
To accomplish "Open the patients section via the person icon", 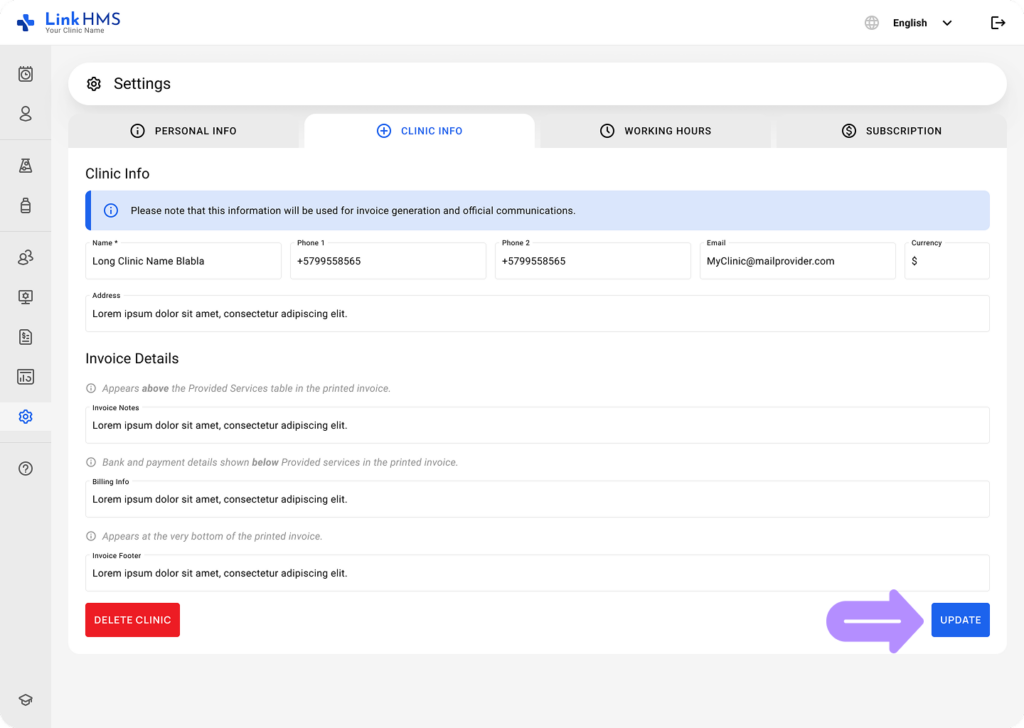I will (x=25, y=114).
